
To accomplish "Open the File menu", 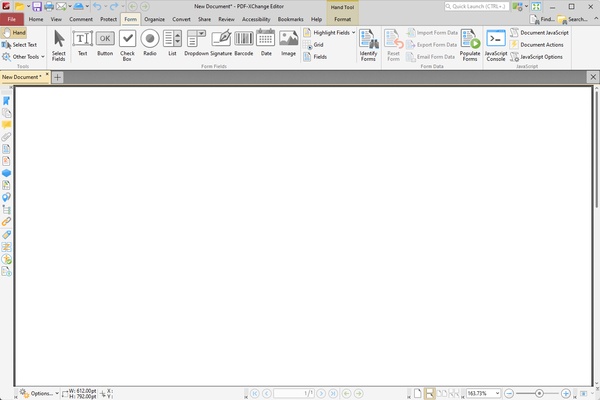I will click(x=12, y=19).
